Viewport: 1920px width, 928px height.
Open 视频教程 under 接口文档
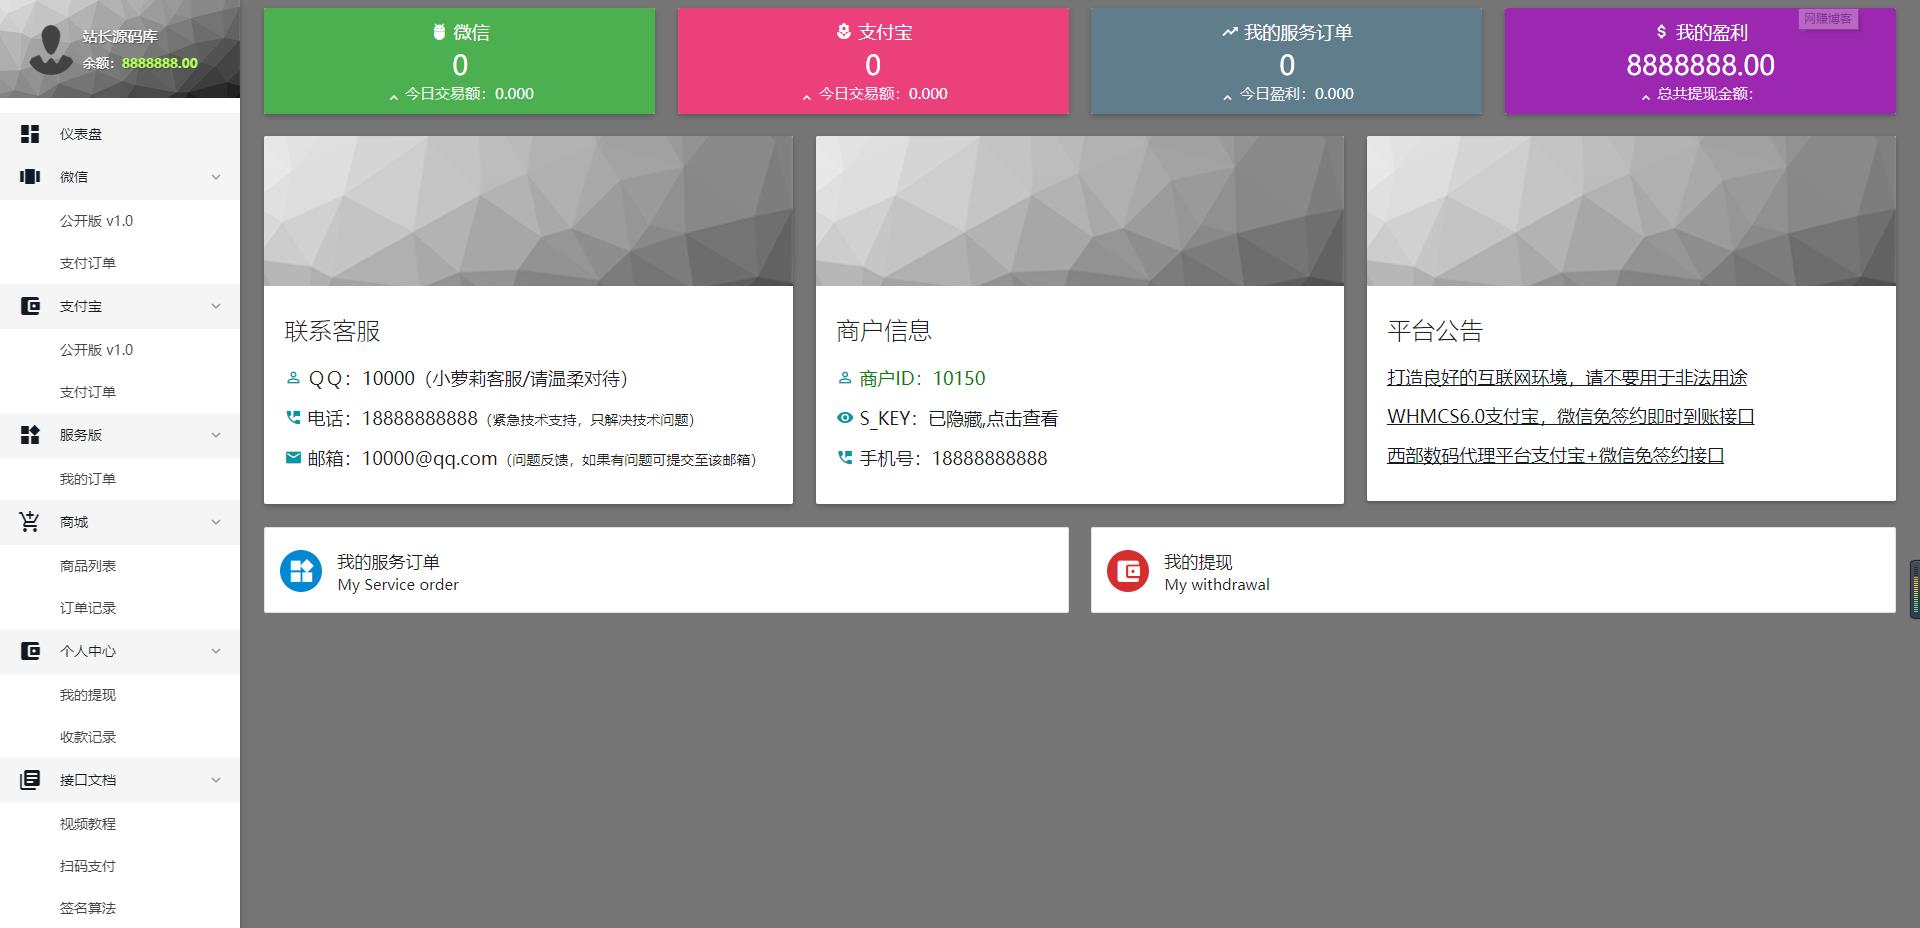(88, 824)
